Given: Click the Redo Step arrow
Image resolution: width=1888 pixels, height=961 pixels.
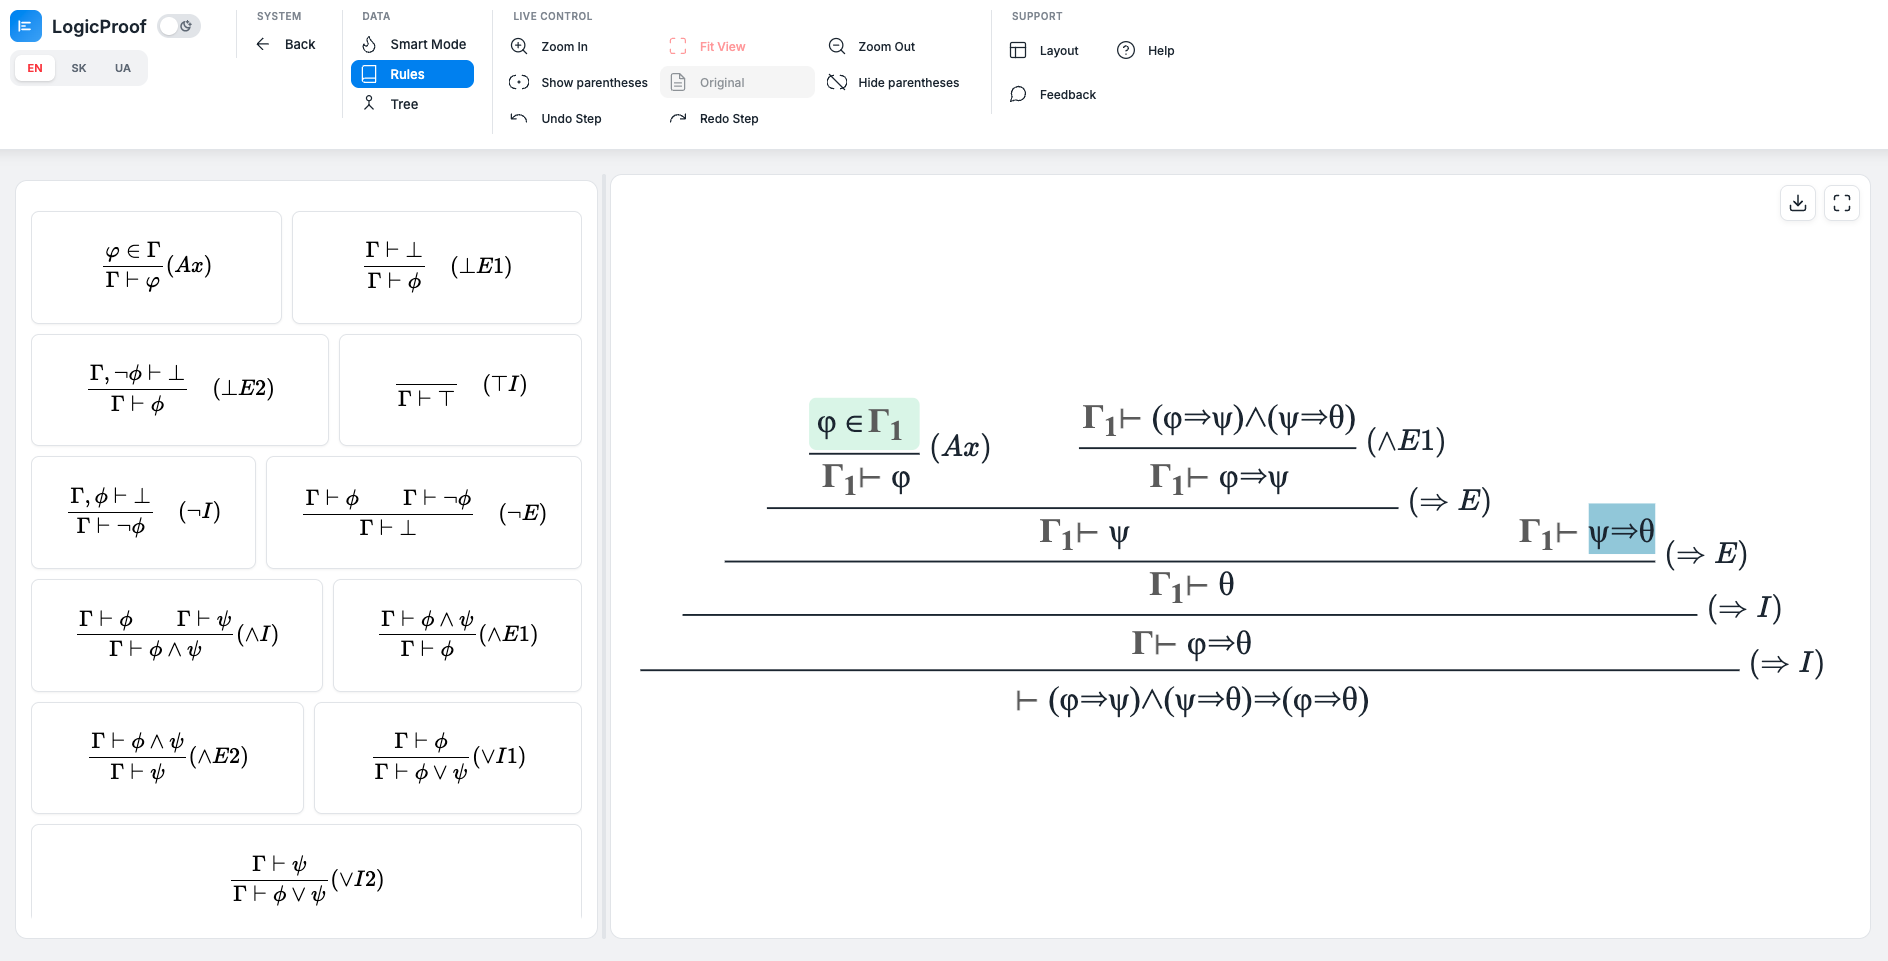Looking at the screenshot, I should (x=678, y=118).
